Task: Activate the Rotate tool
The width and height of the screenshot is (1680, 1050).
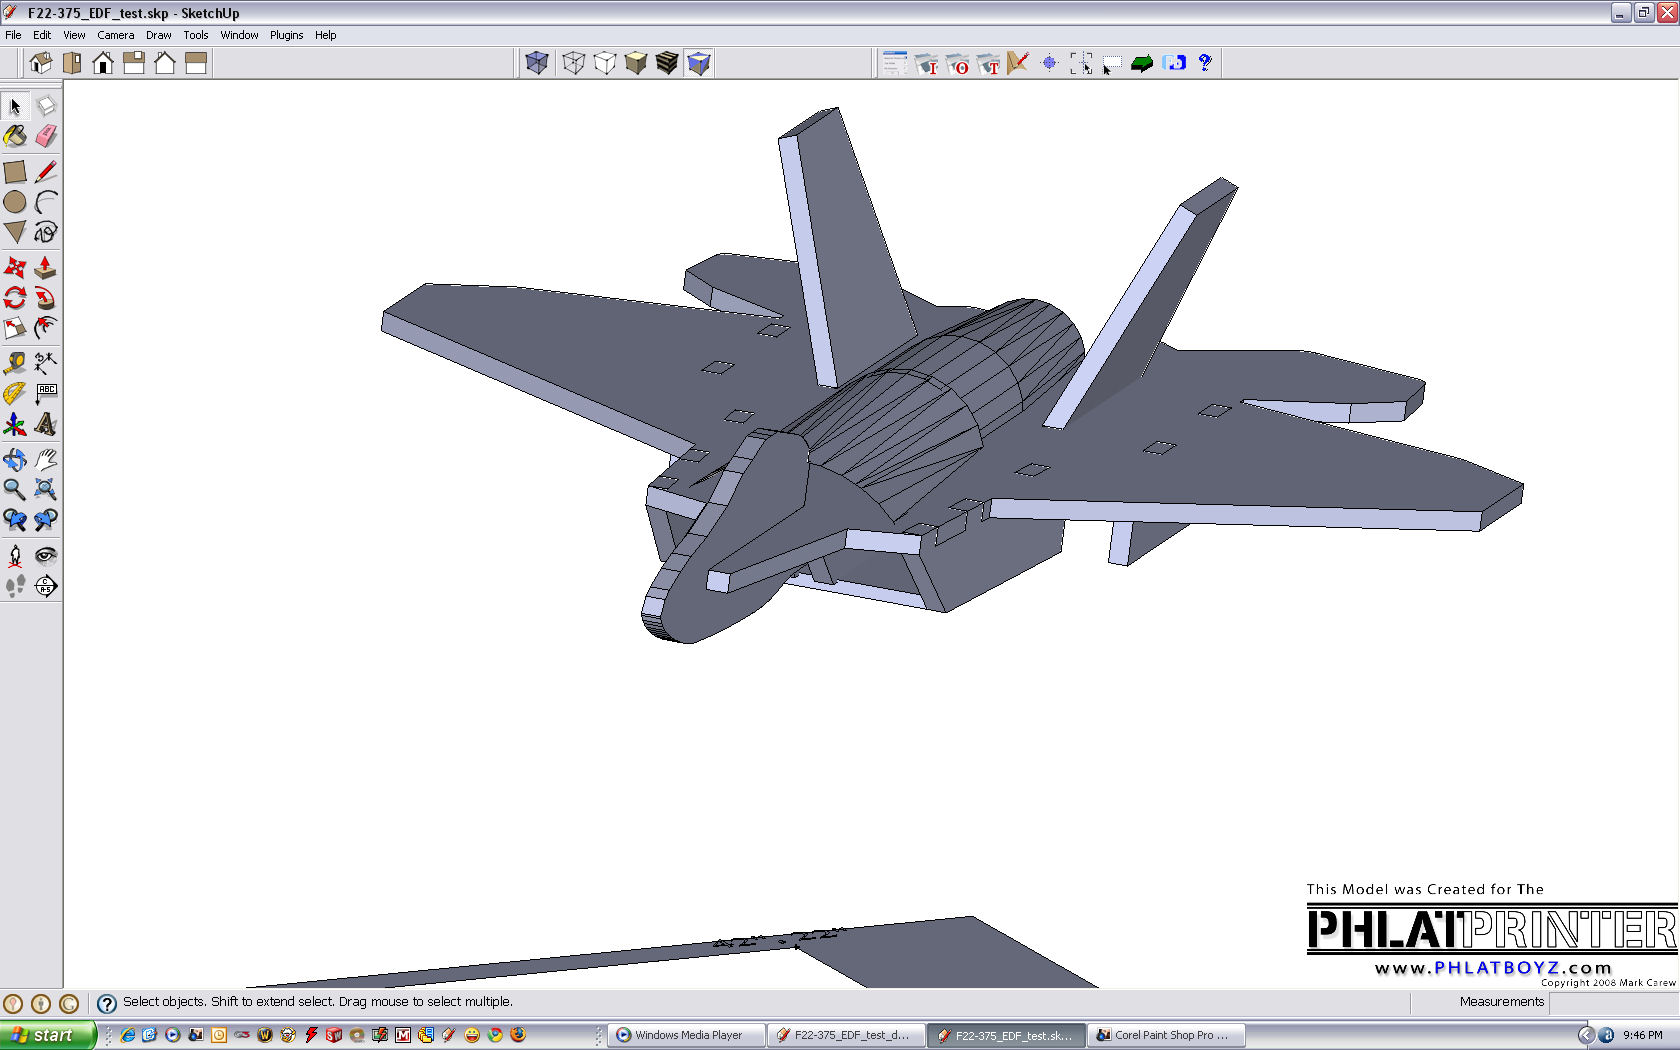Action: tap(15, 298)
